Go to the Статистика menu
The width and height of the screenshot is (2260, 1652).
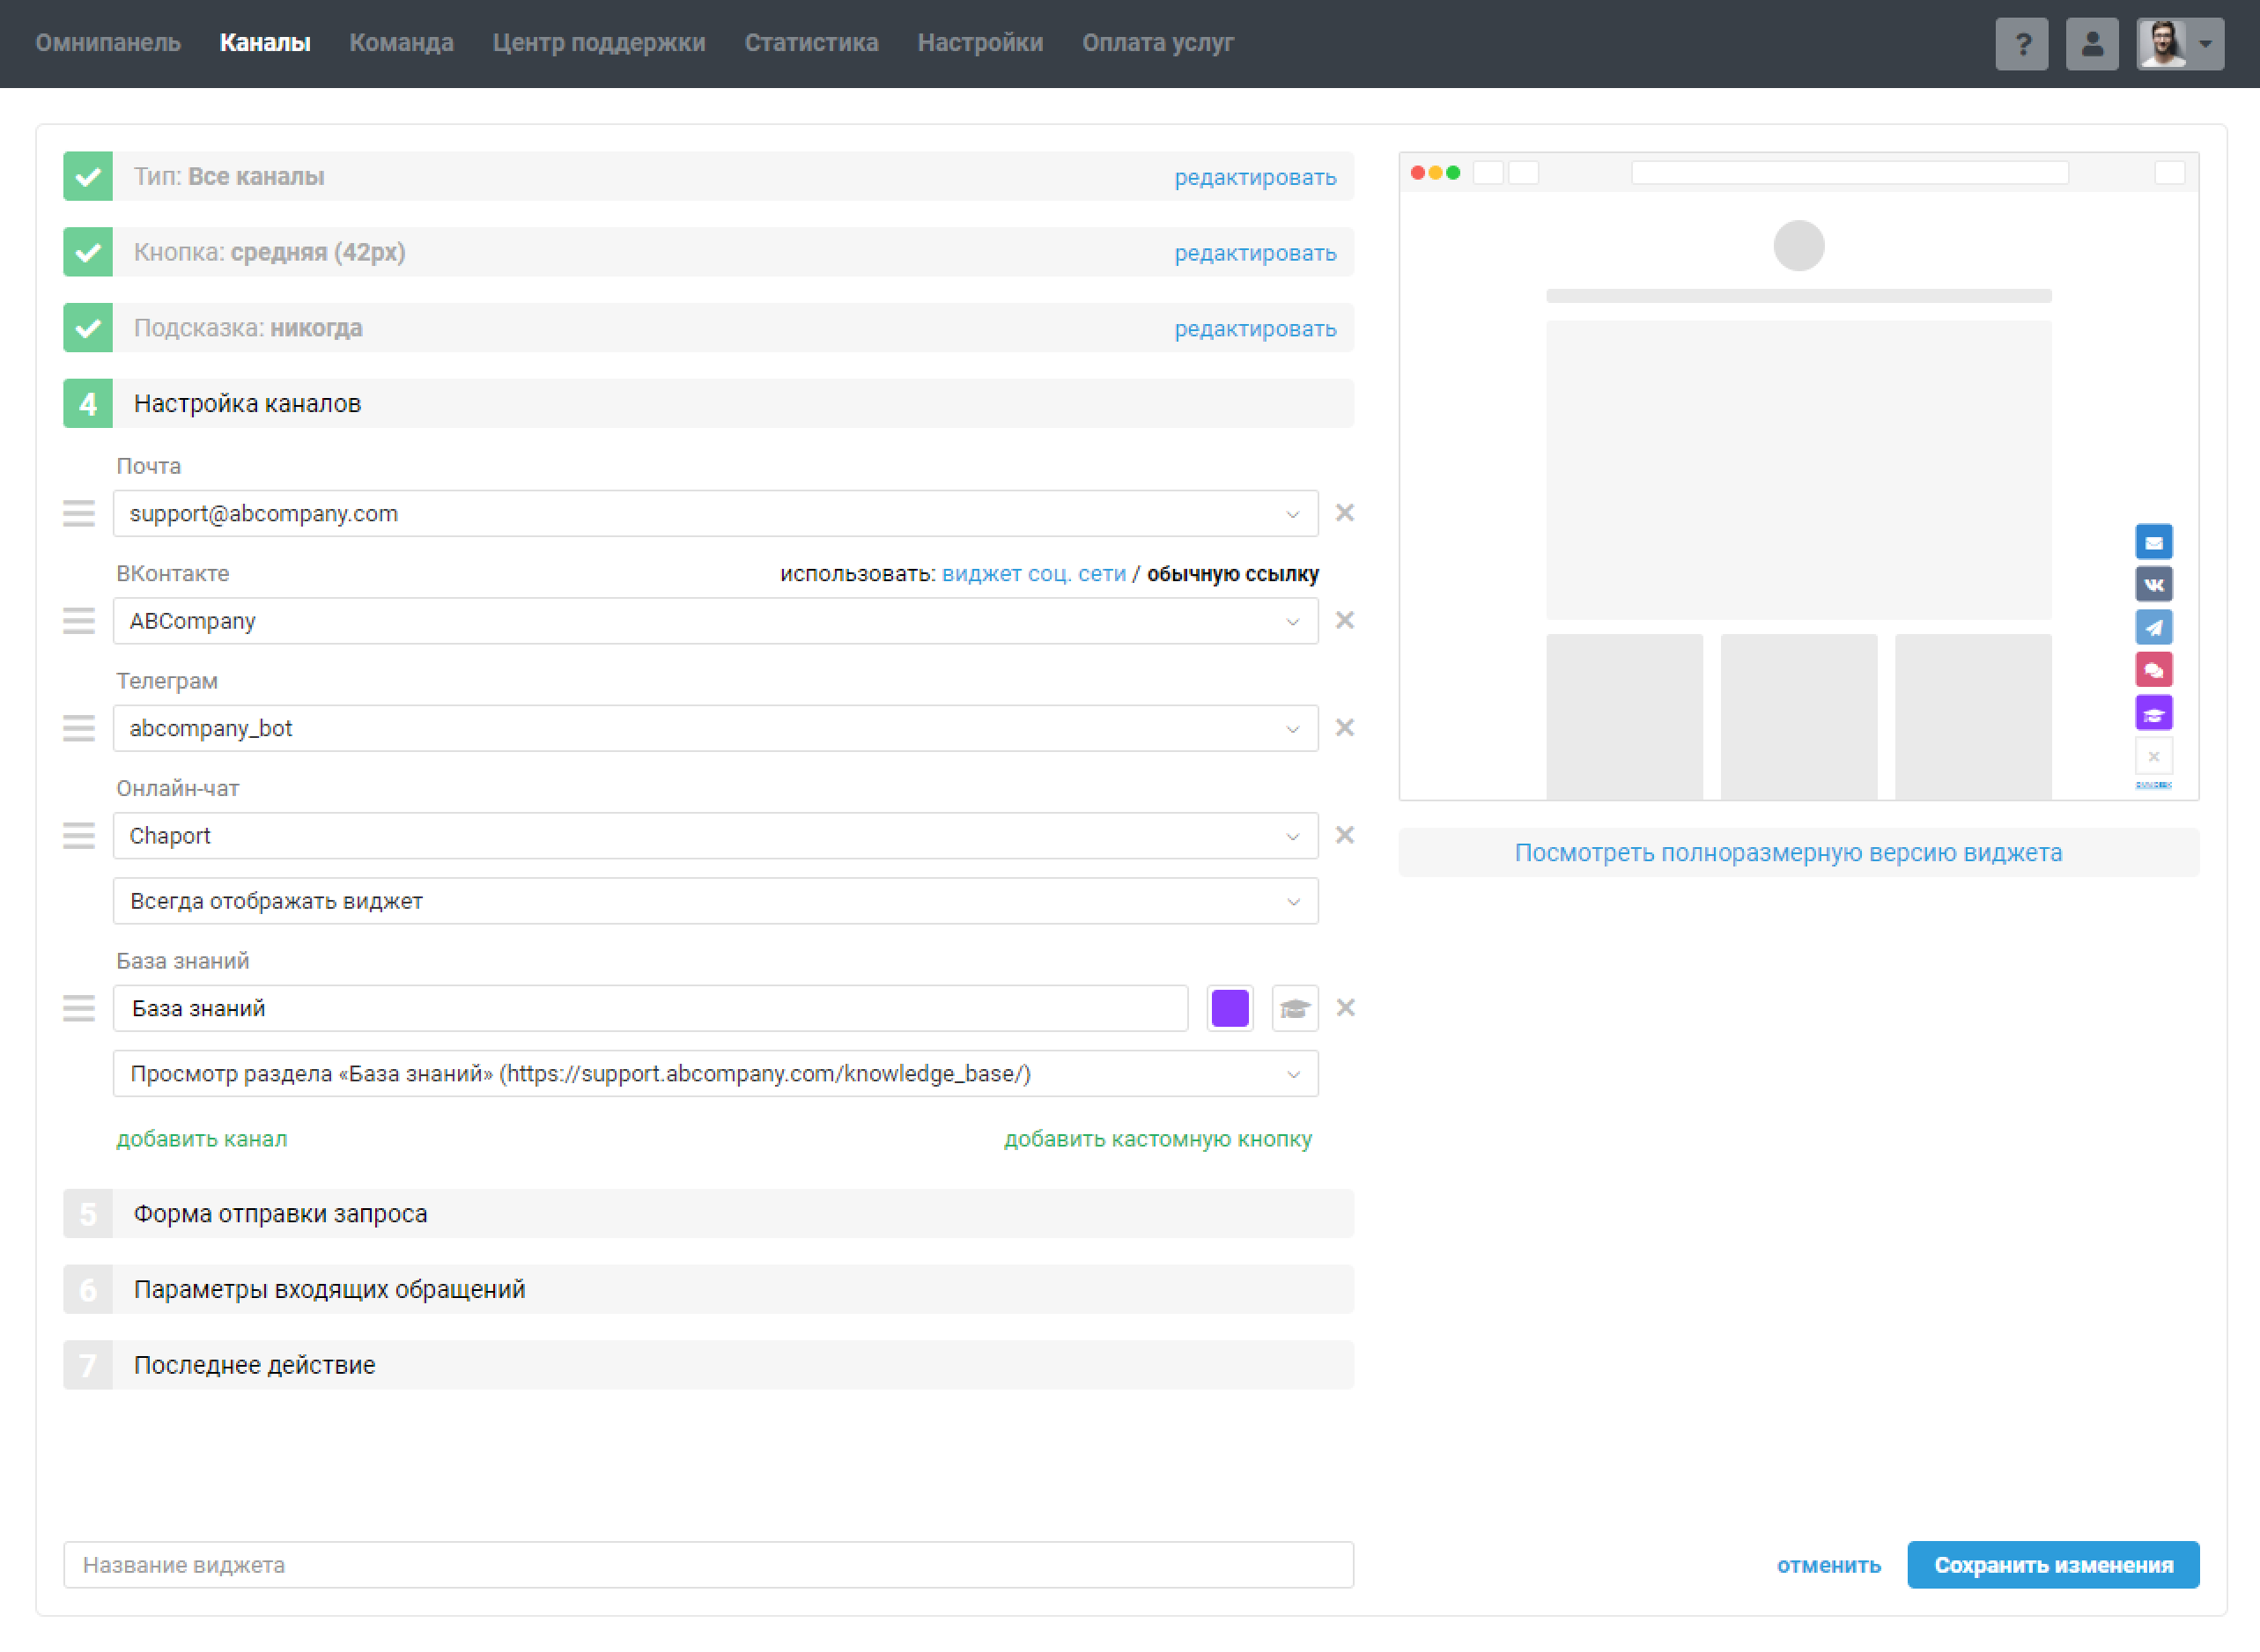(811, 43)
